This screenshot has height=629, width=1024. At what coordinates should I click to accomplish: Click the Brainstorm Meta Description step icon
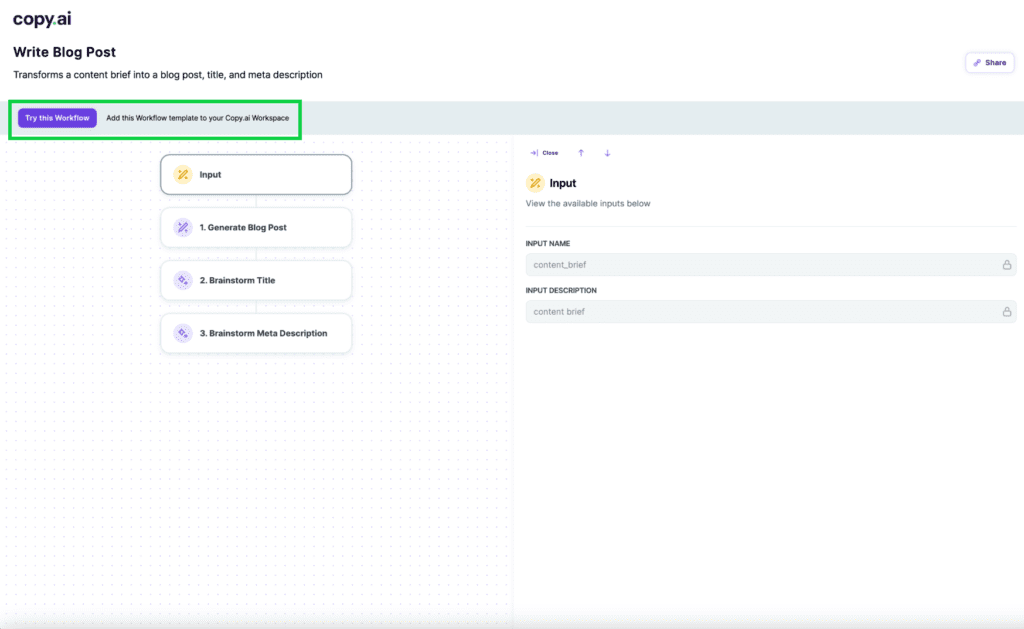[183, 333]
